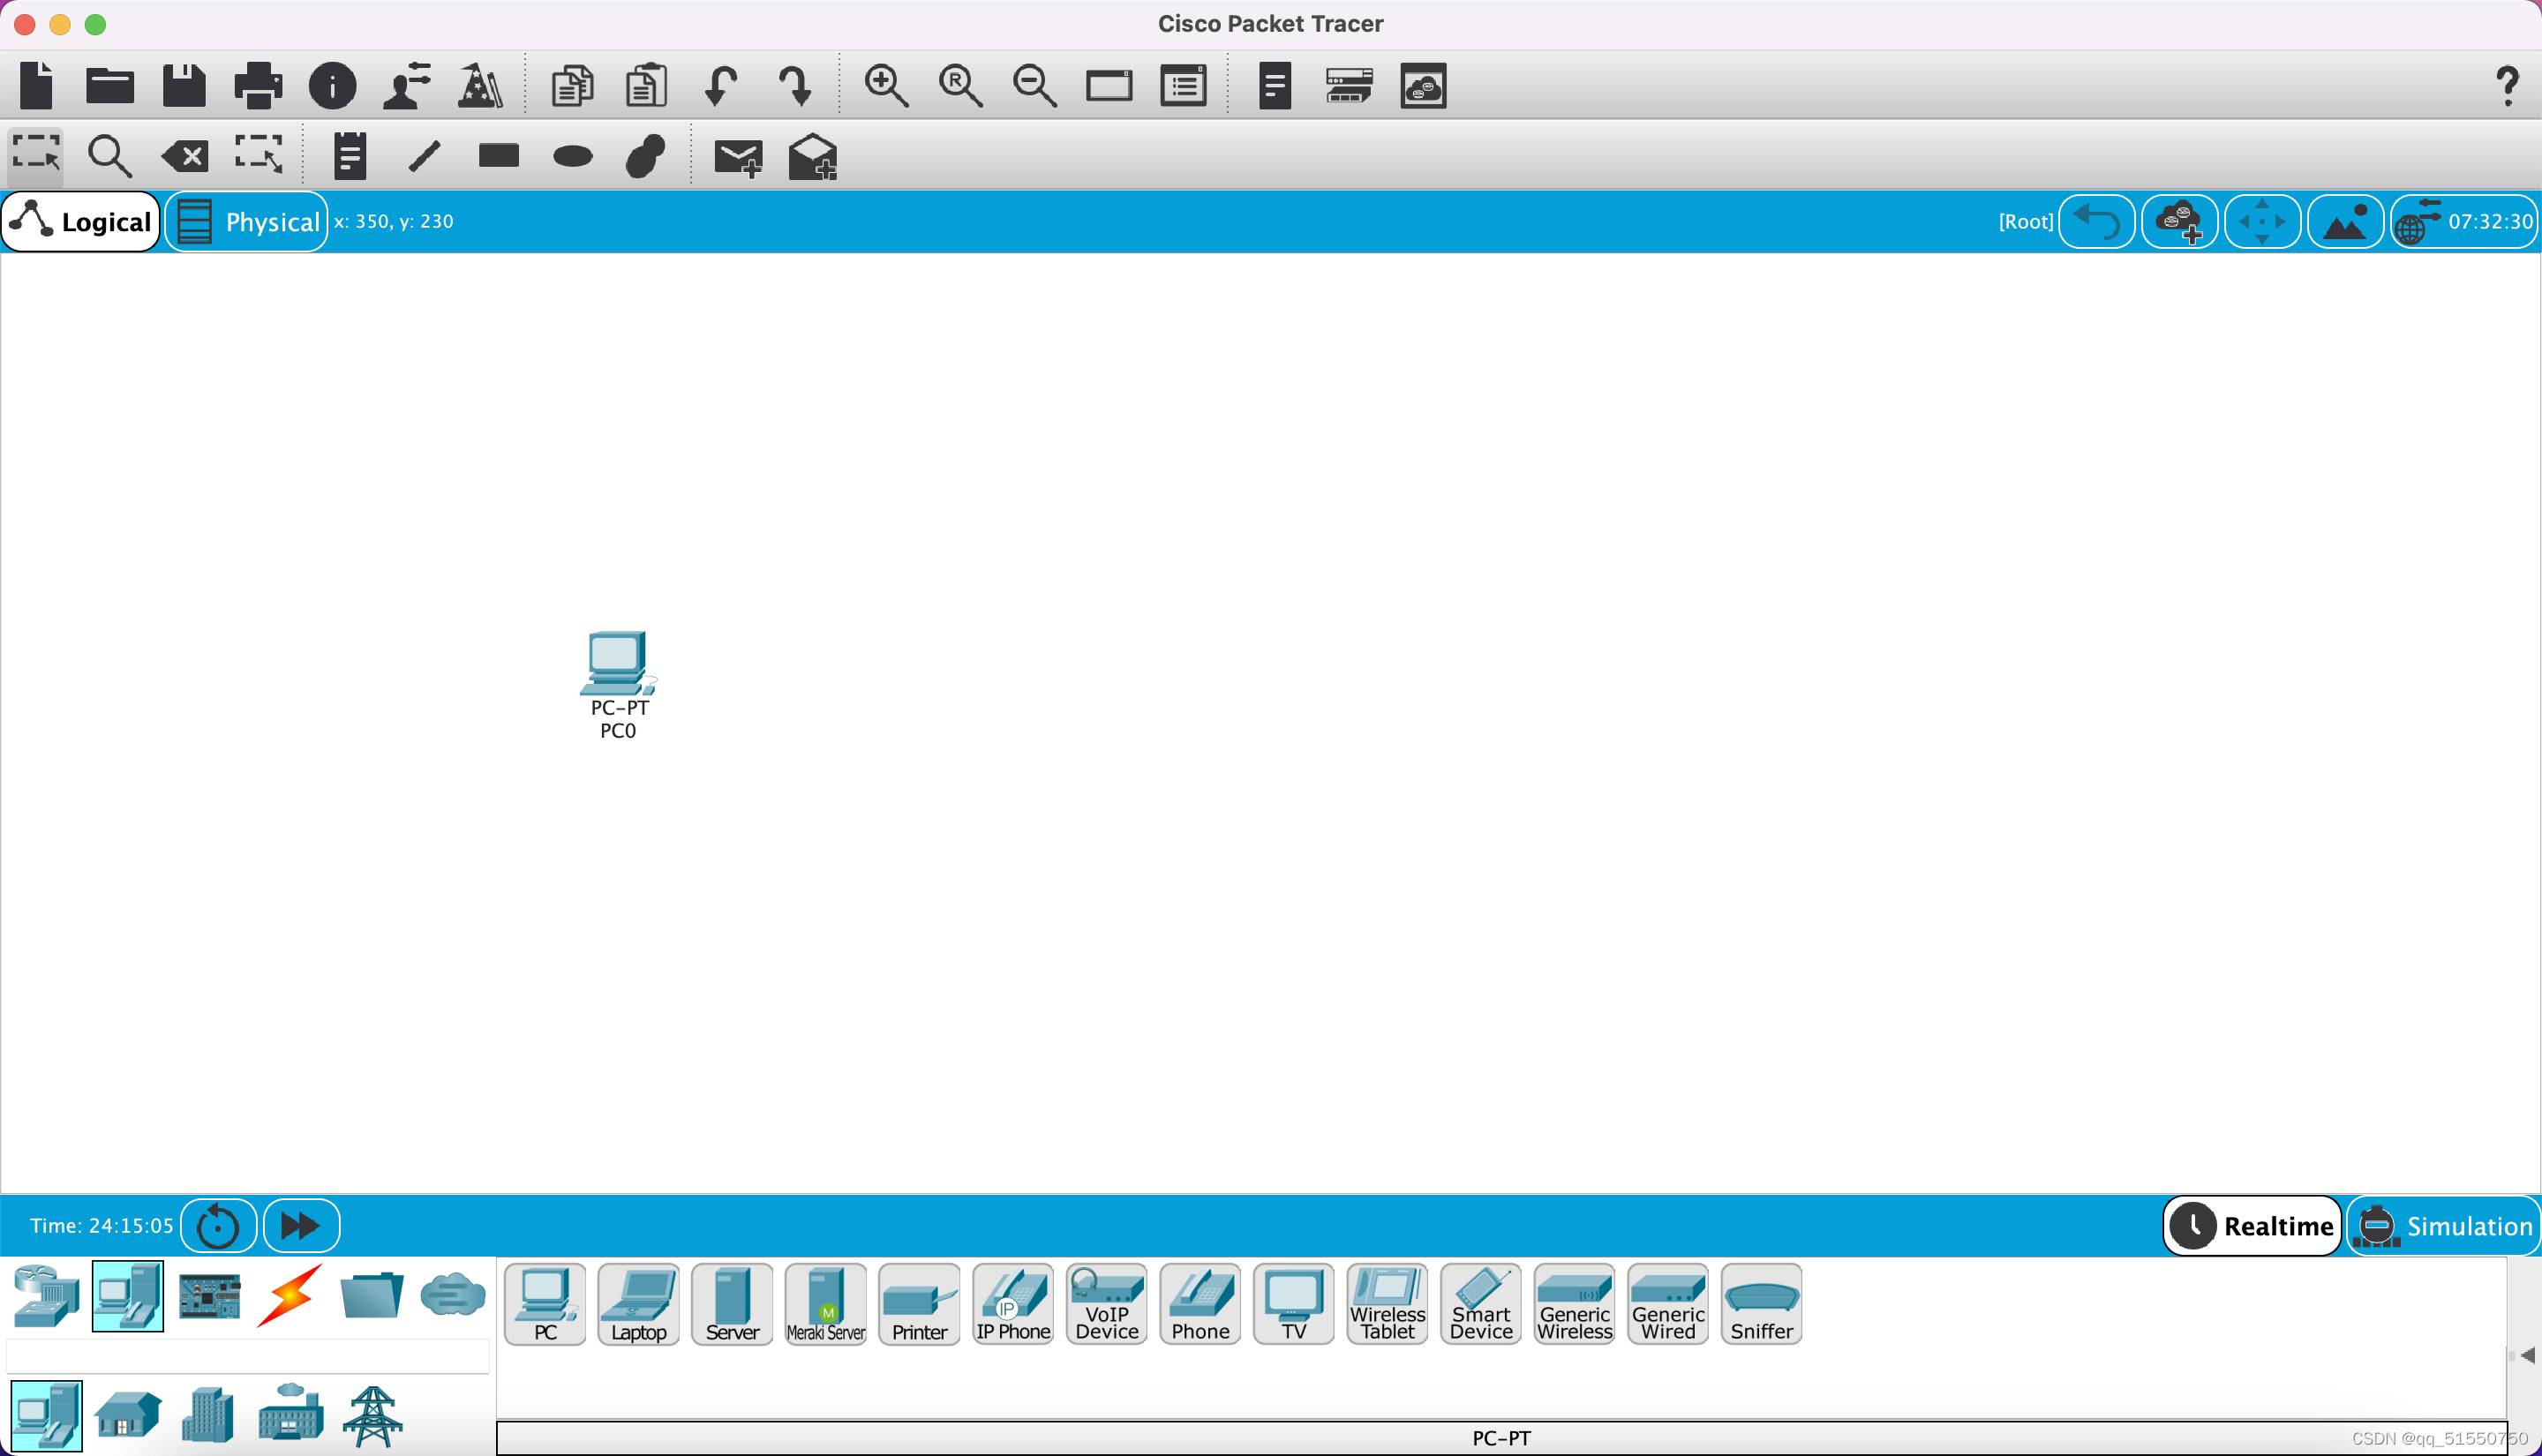2542x1456 pixels.
Task: Draw an ellipse shape tool
Action: click(x=572, y=156)
